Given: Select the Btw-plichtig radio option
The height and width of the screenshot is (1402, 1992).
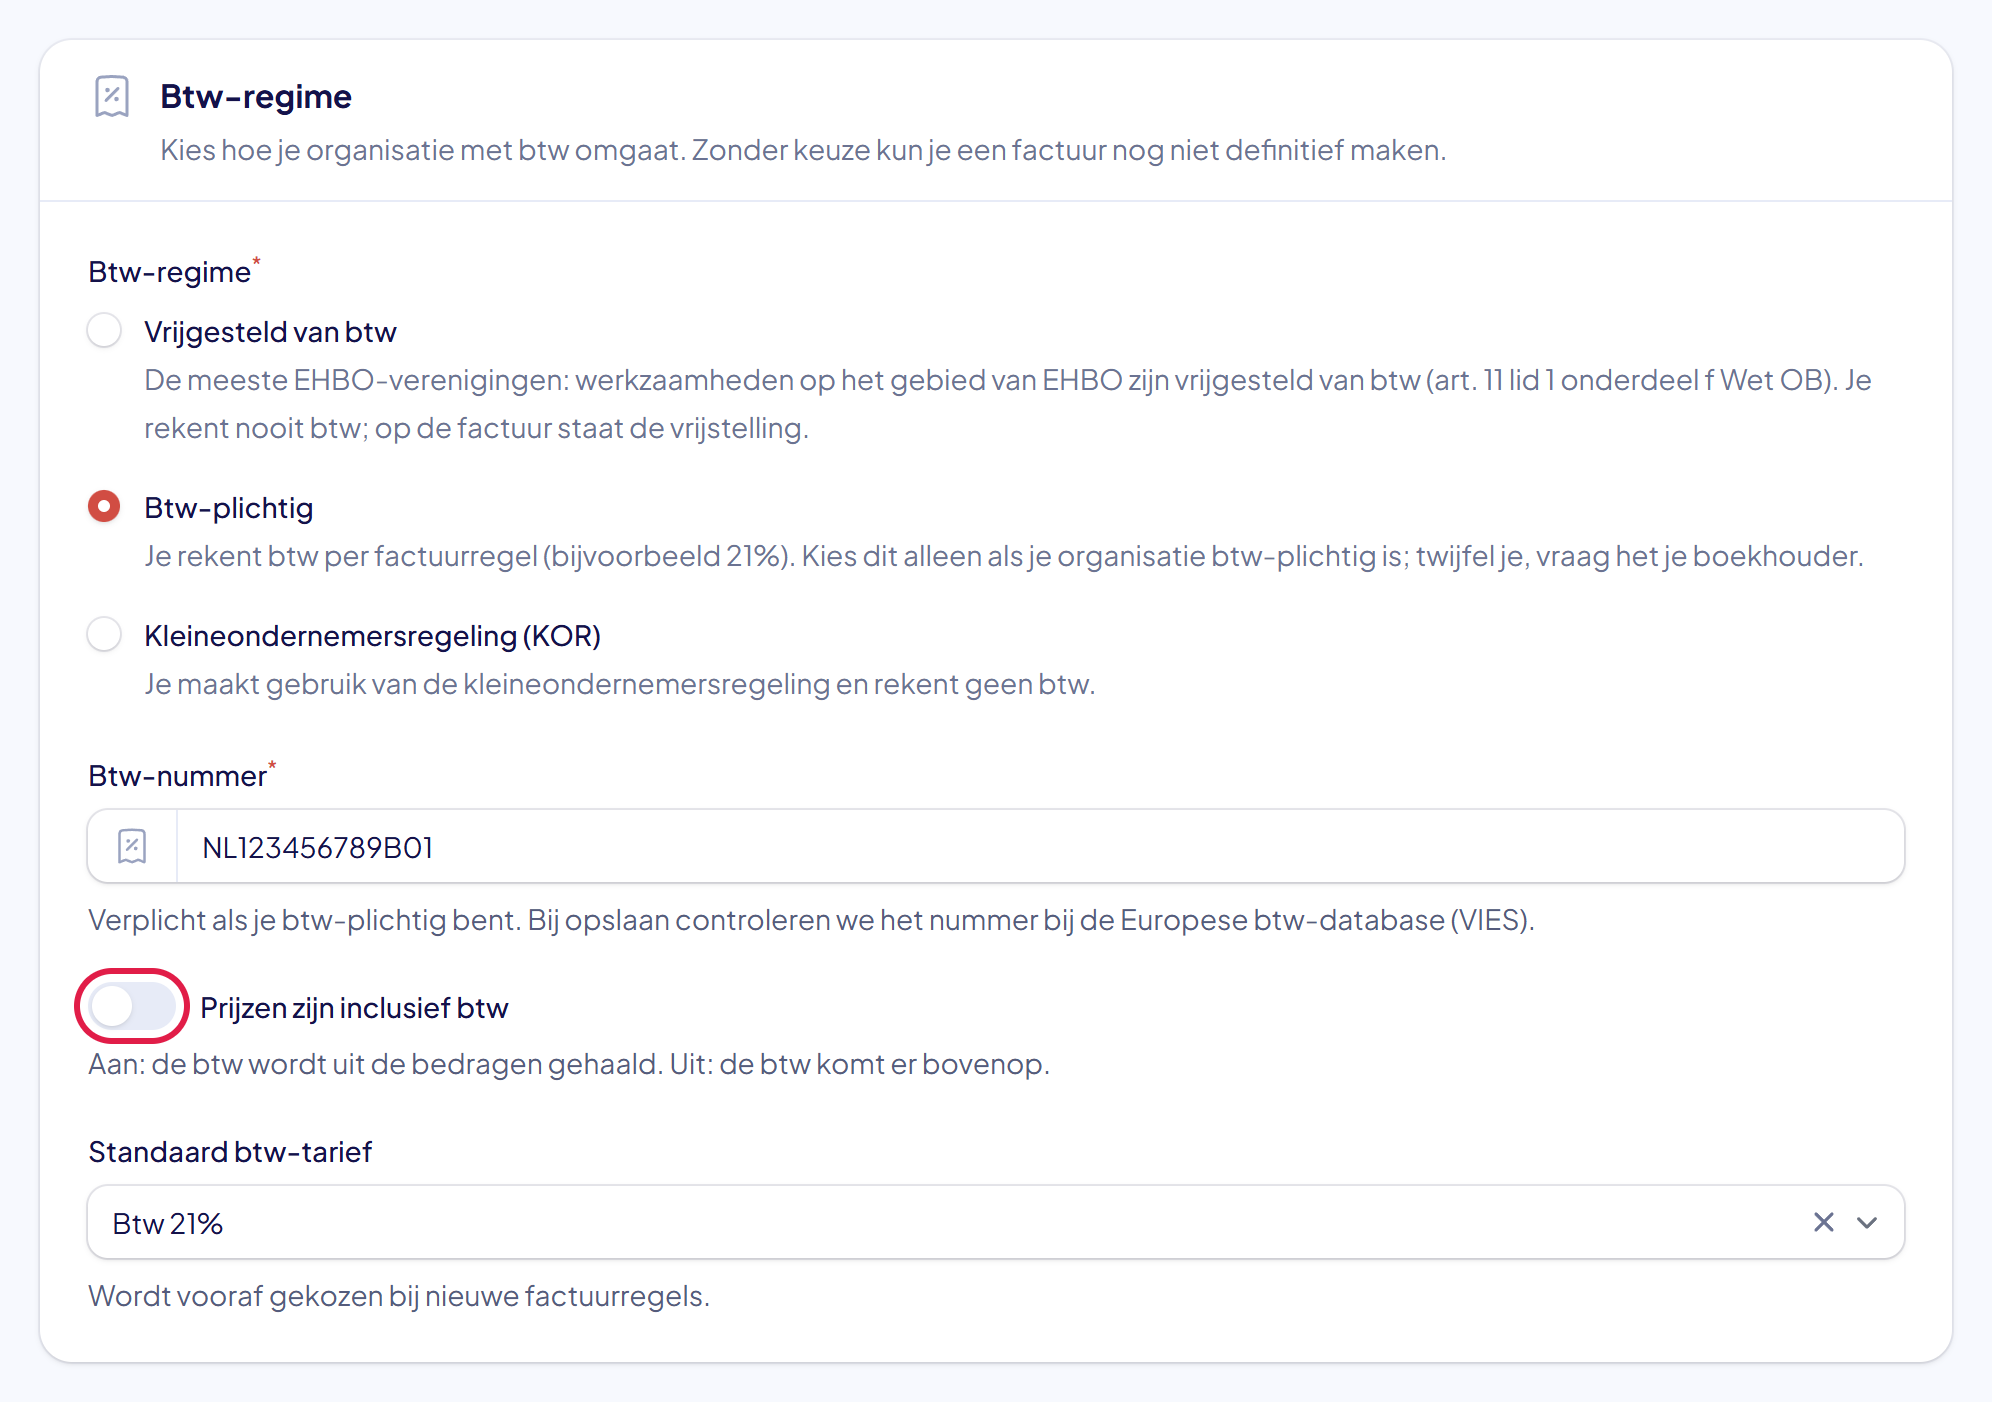Looking at the screenshot, I should 104,506.
